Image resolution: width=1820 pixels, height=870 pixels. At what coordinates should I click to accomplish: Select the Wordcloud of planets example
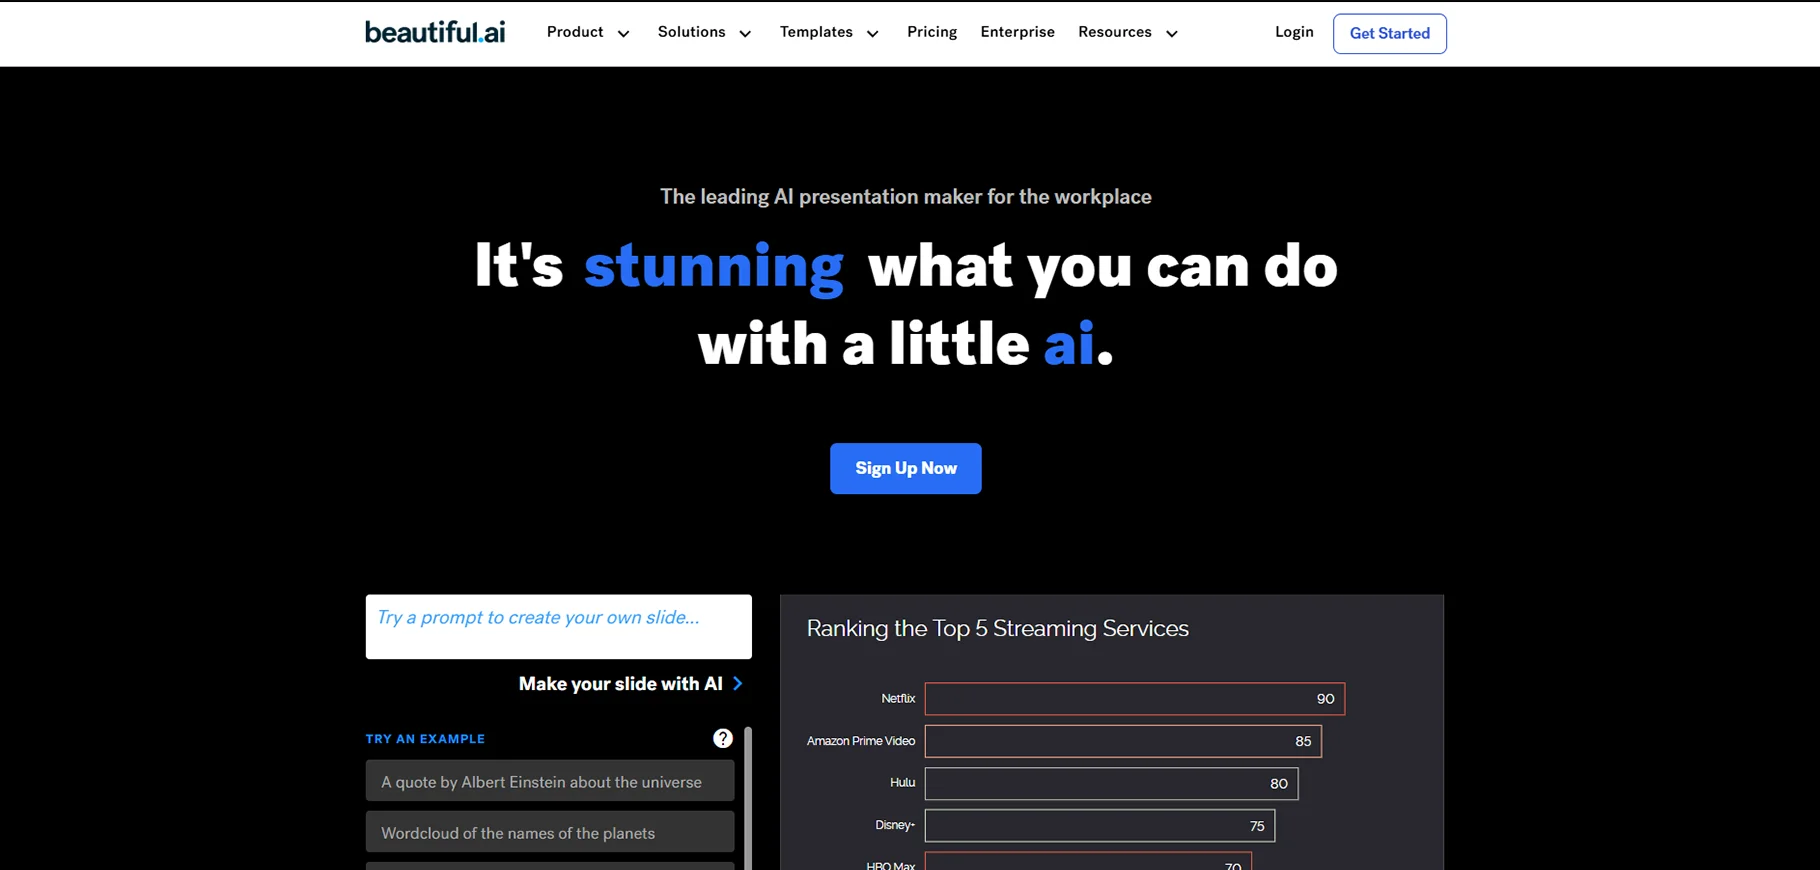click(550, 832)
